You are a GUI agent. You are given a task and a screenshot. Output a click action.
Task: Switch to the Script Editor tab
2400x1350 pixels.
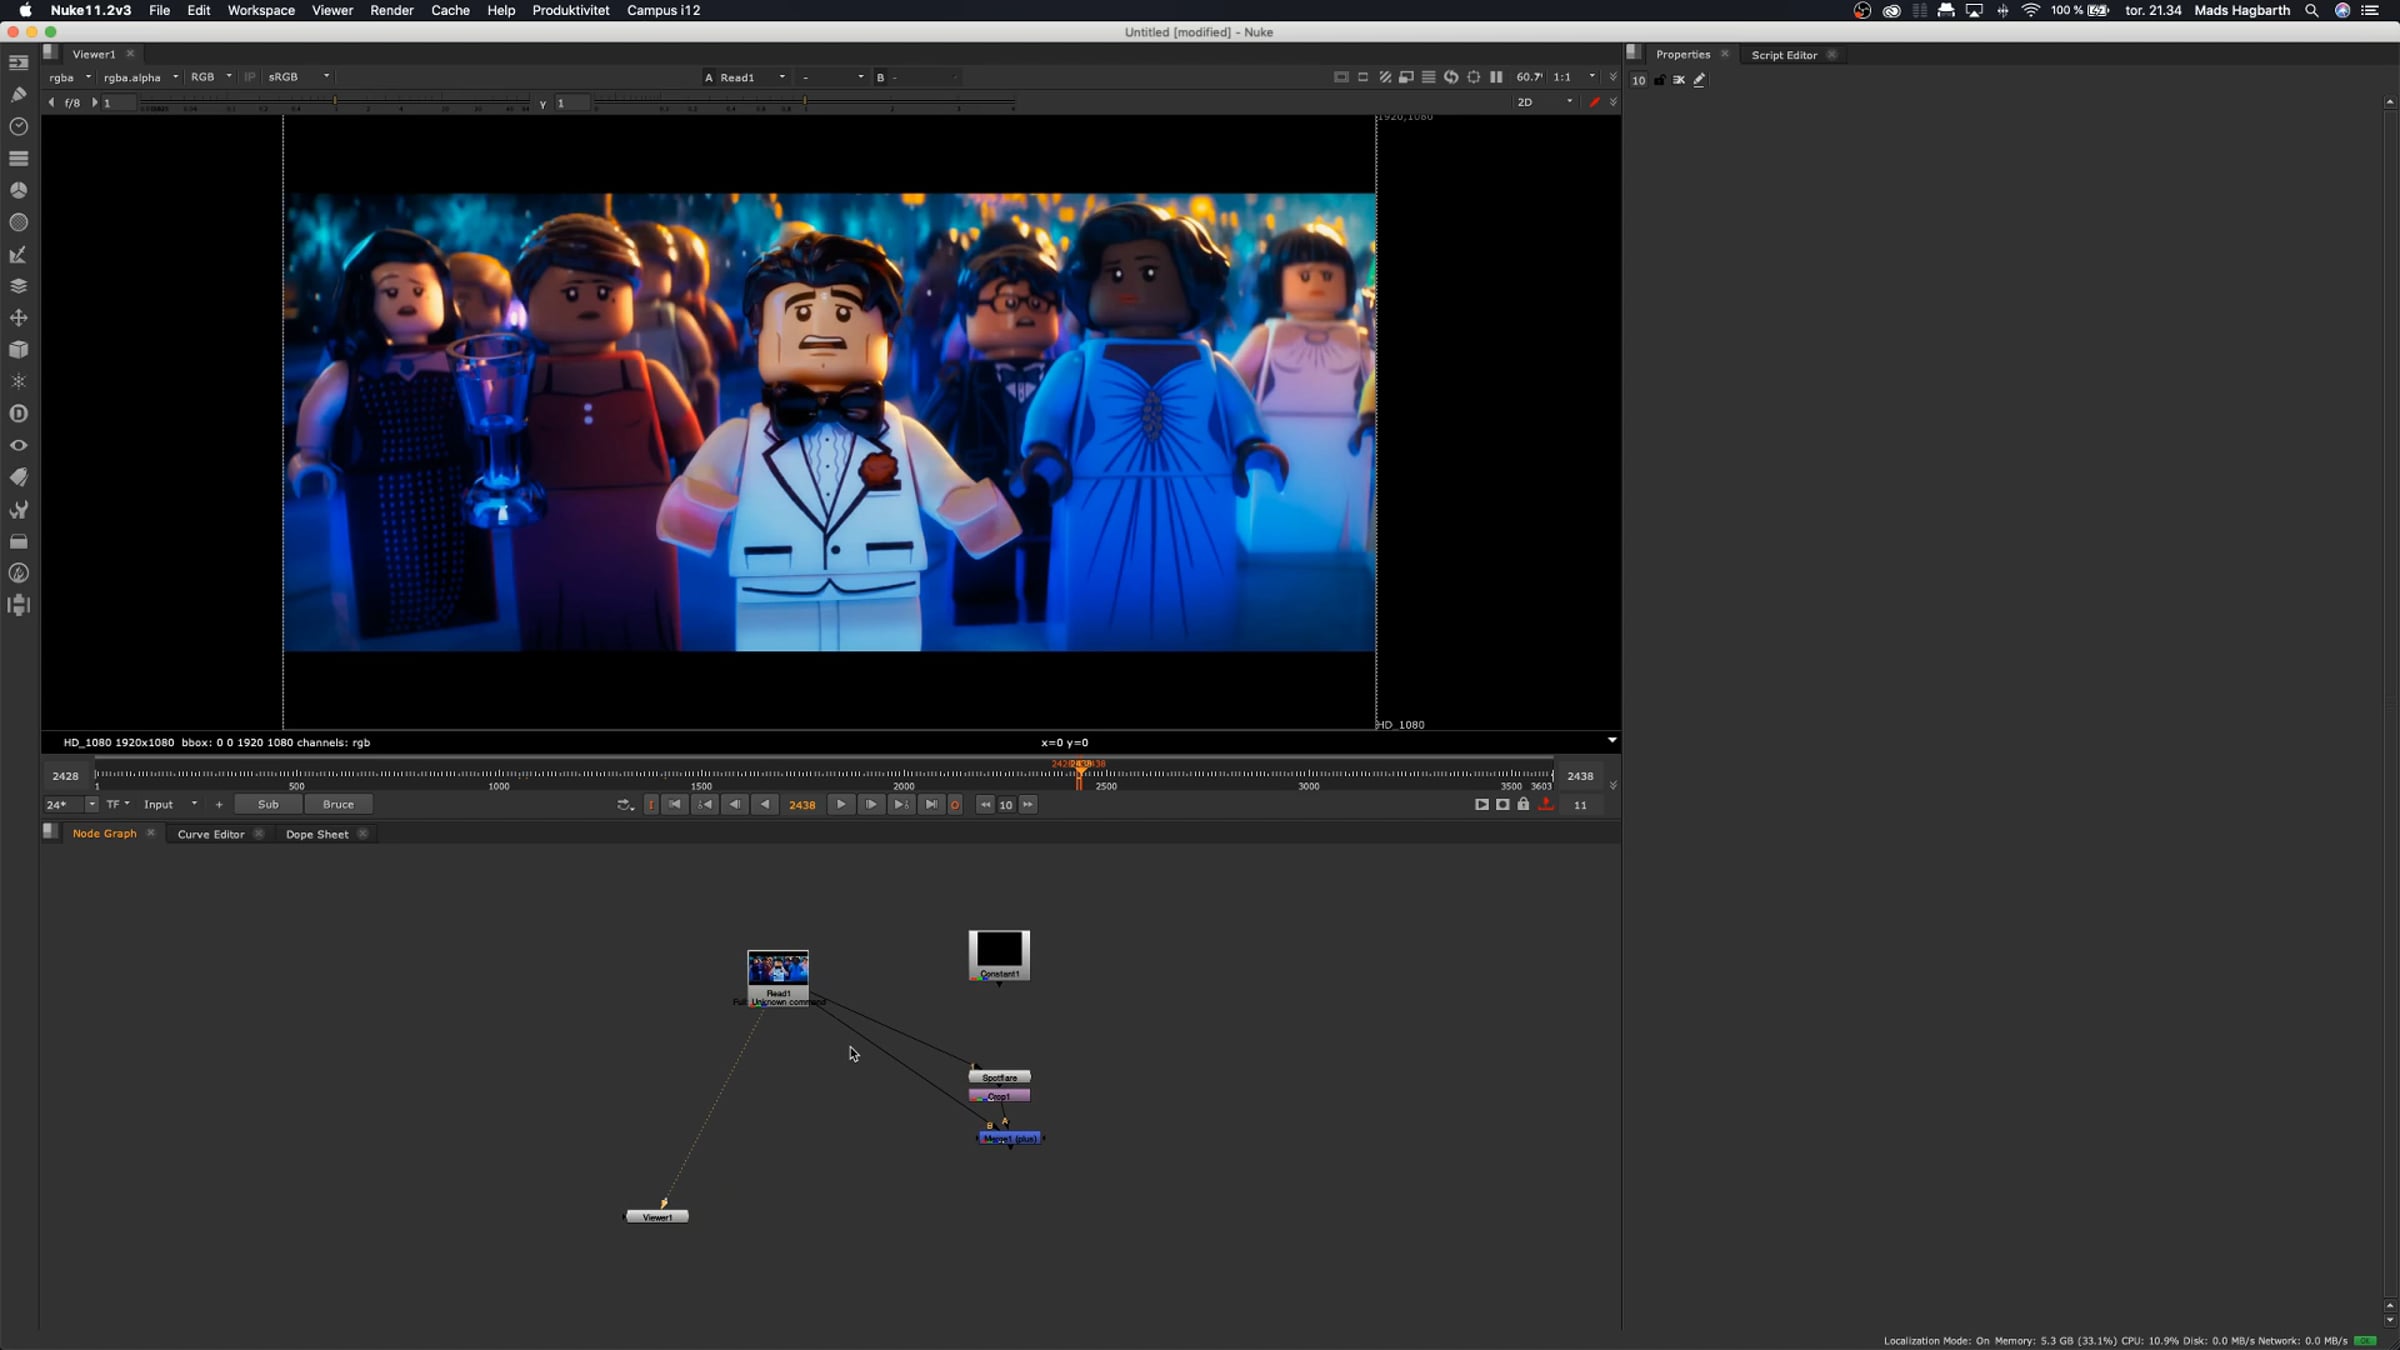click(1784, 55)
